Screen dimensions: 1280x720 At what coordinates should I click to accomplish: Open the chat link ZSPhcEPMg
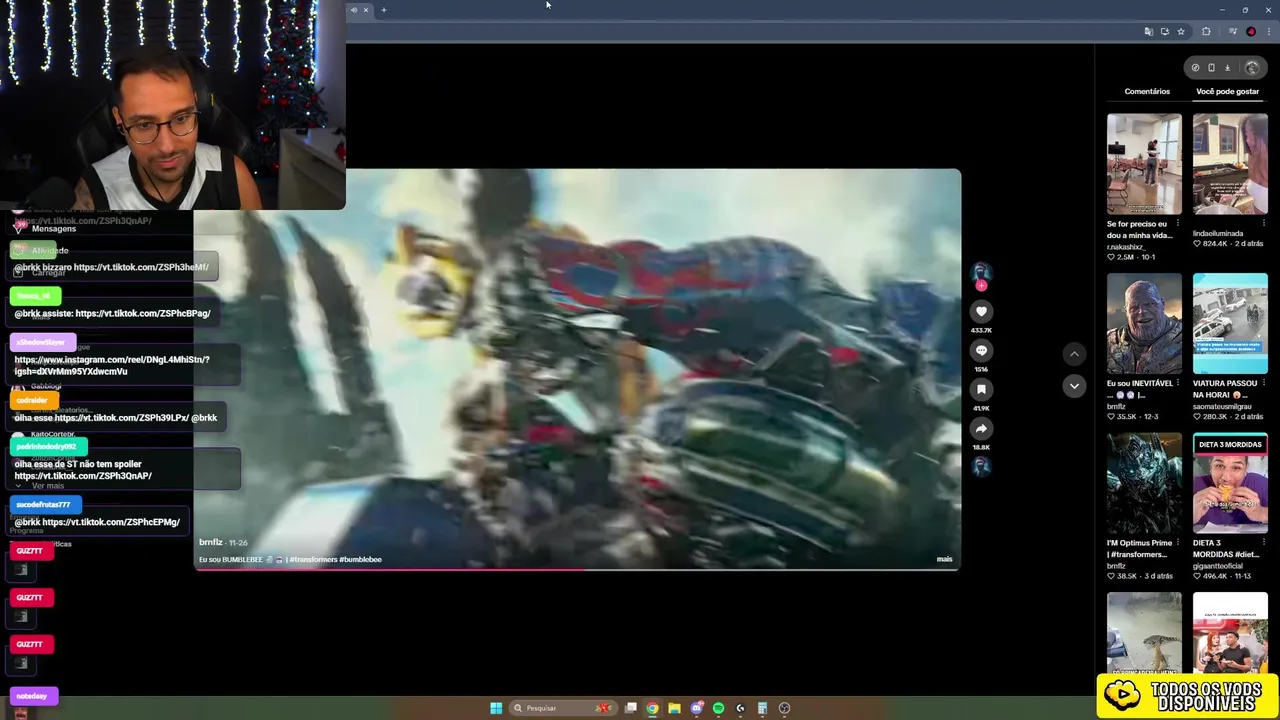(112, 522)
